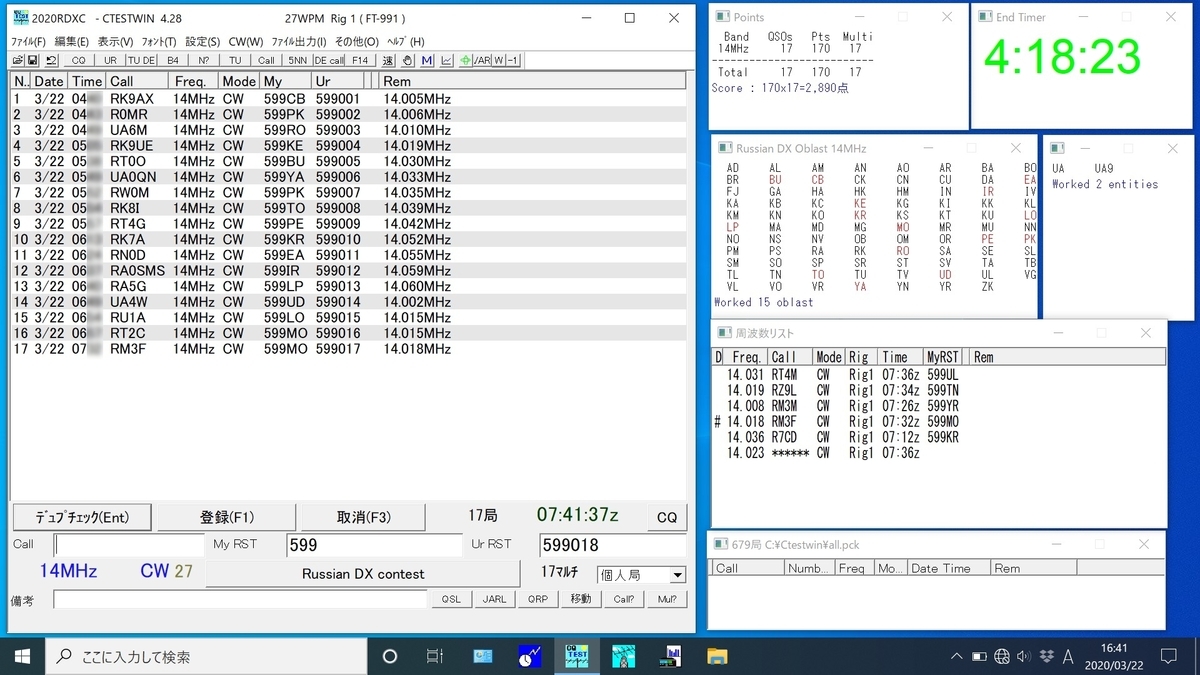
Task: Click the W toolbar button
Action: point(498,60)
